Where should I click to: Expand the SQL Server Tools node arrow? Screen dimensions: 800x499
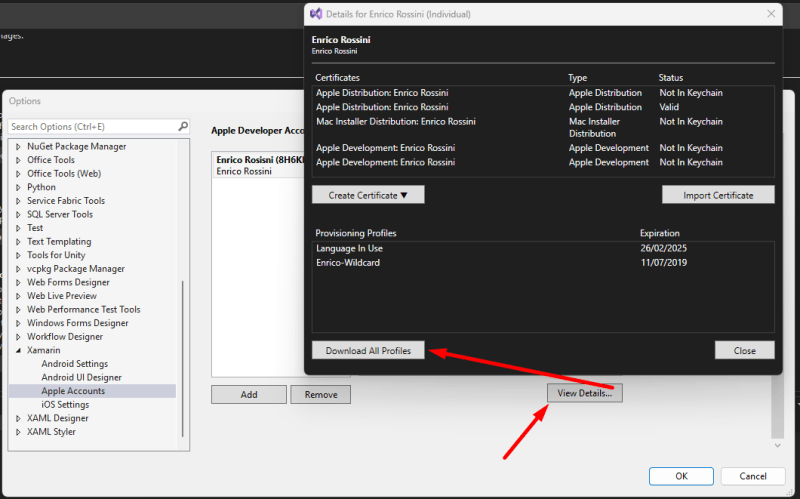pos(18,214)
